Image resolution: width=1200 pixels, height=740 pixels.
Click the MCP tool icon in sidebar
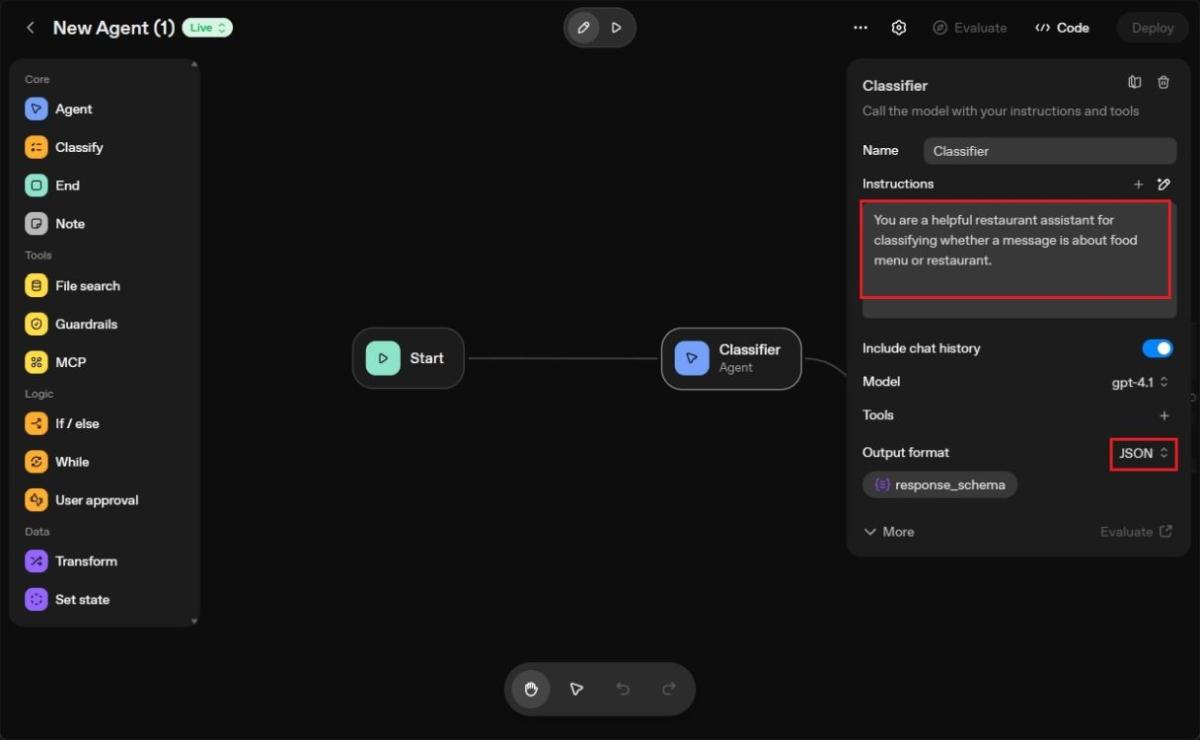tap(36, 362)
